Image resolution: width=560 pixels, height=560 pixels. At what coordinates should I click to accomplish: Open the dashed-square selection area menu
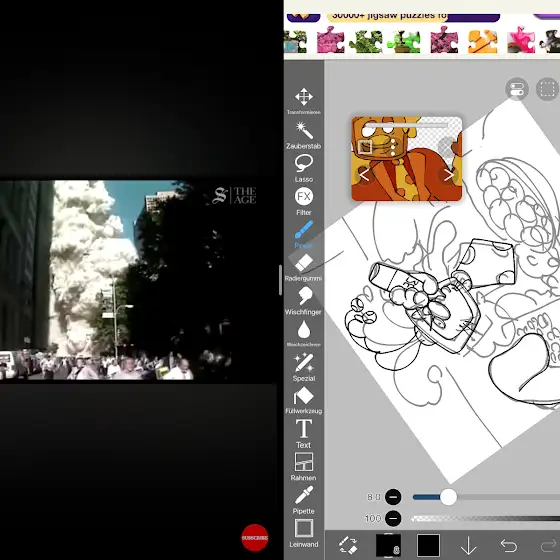548,89
